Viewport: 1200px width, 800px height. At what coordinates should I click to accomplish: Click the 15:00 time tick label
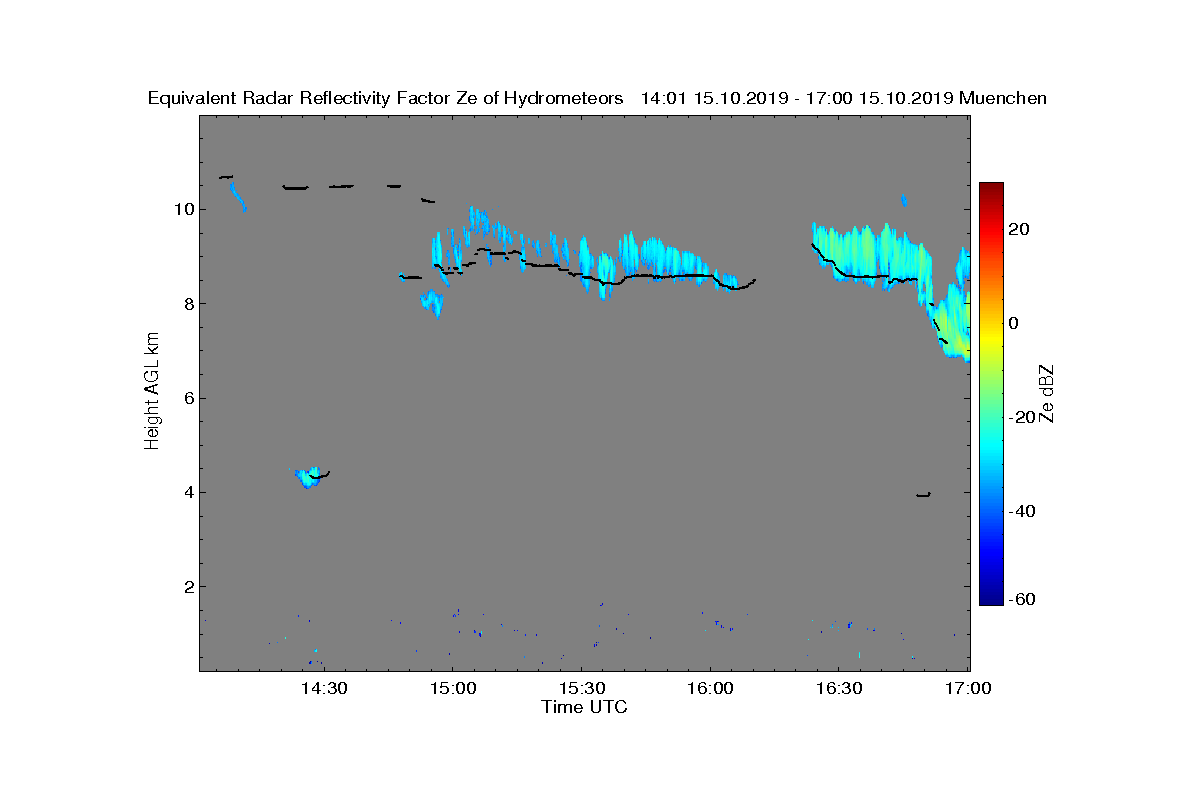coord(451,689)
